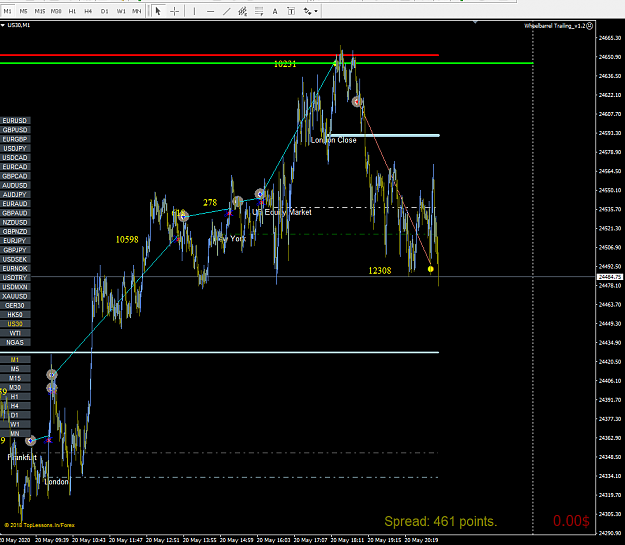The image size is (625, 545).
Task: Toggle MN timeframe in the top toolbar
Action: 137,11
